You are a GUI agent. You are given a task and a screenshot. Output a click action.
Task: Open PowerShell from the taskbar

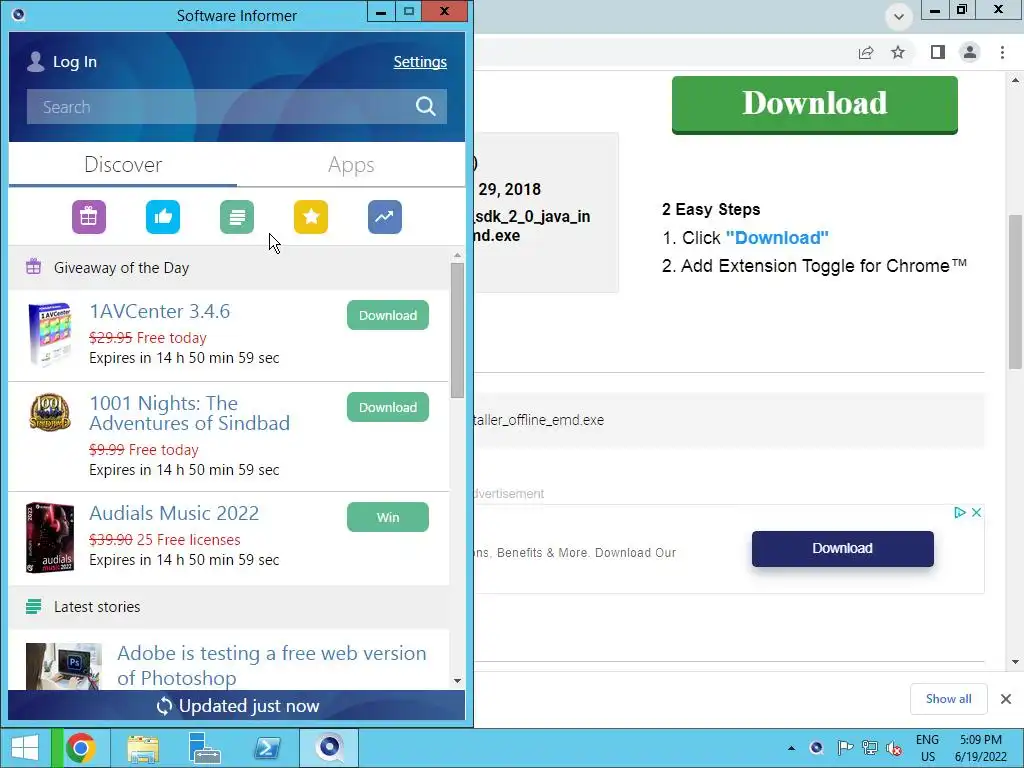(267, 748)
